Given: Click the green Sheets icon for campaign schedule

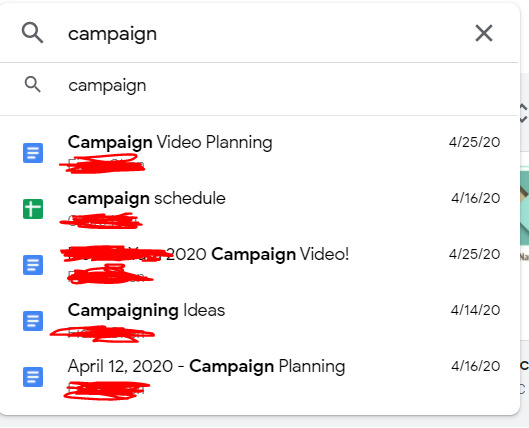Looking at the screenshot, I should 33,209.
